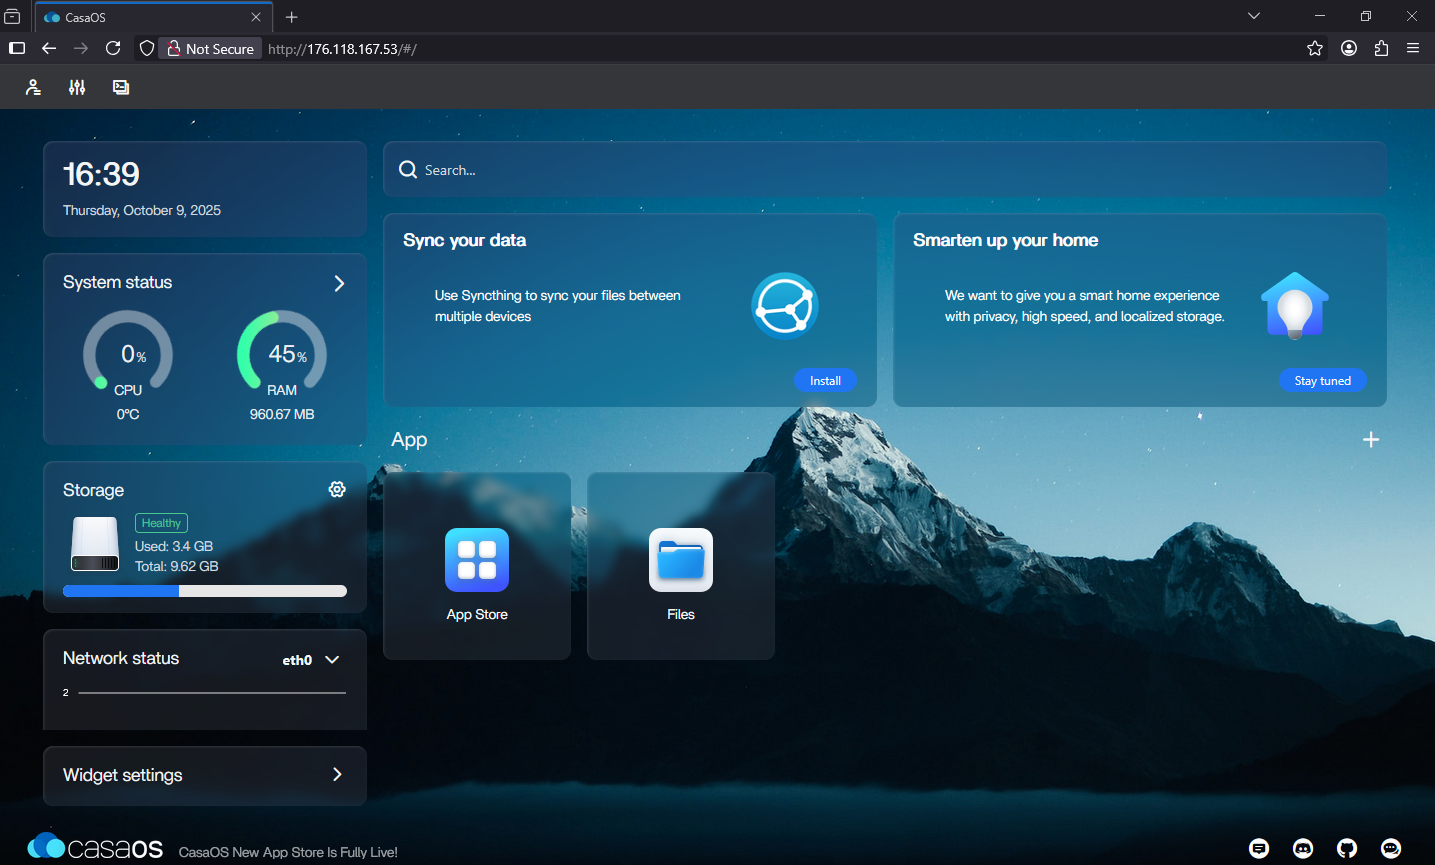Open the account profile icon in CasaOS top bar
Screen dimensions: 1435x865
coord(33,88)
